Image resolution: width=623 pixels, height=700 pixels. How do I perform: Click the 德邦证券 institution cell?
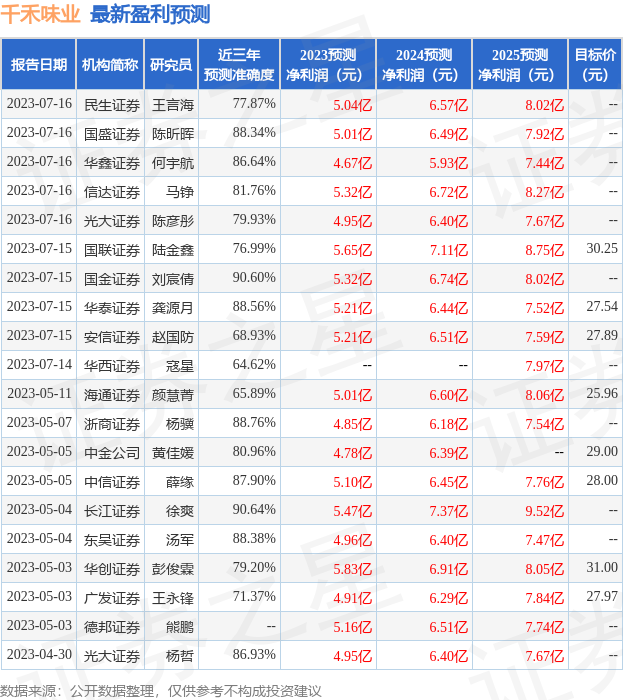(x=112, y=628)
